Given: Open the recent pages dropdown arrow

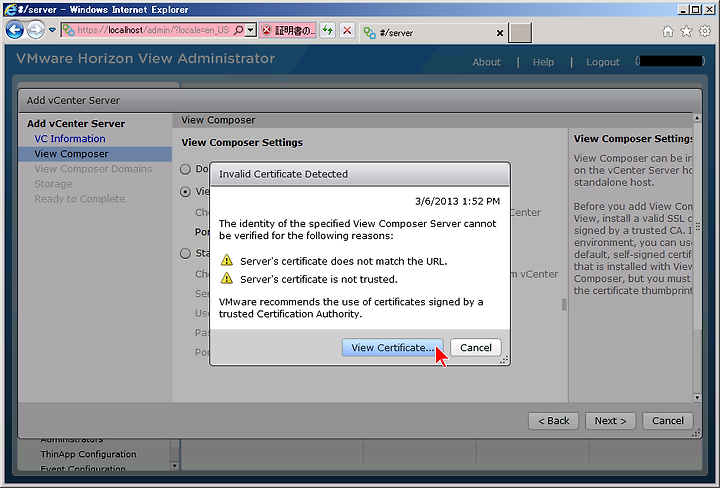Looking at the screenshot, I should (x=52, y=30).
